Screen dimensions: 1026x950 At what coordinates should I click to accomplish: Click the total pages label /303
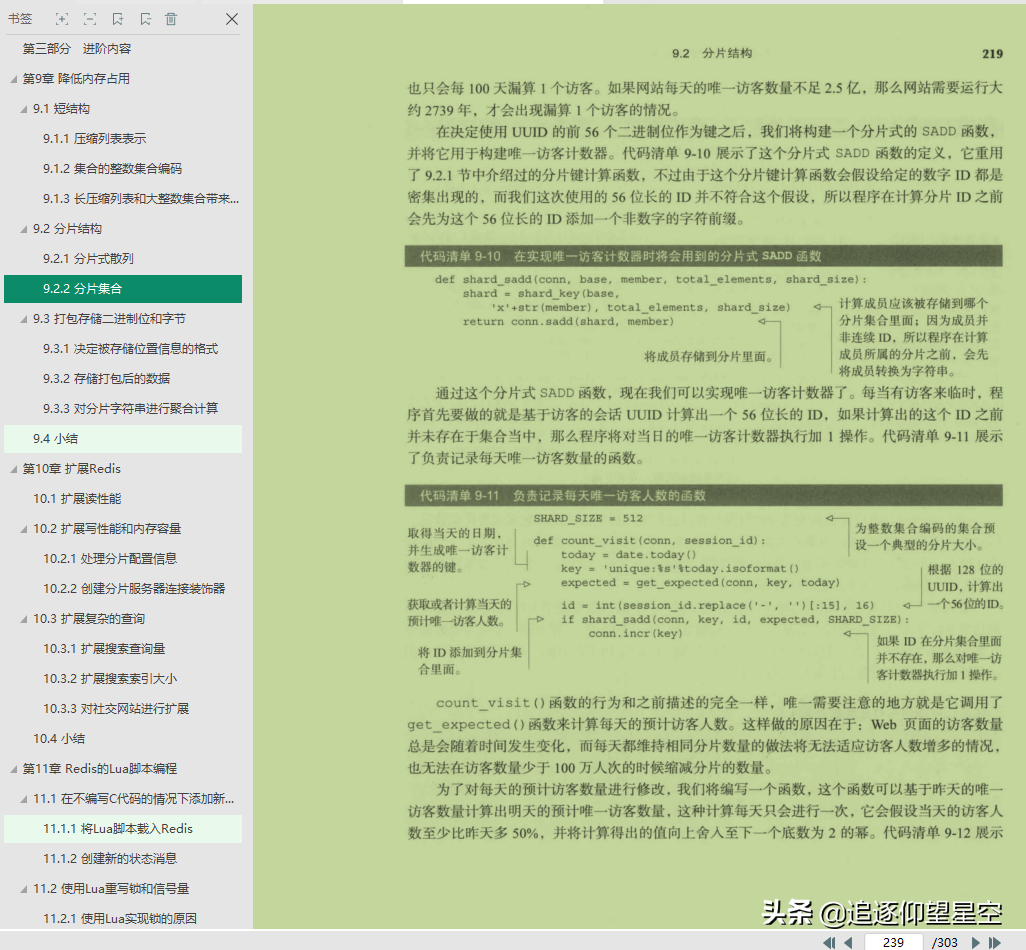(944, 942)
